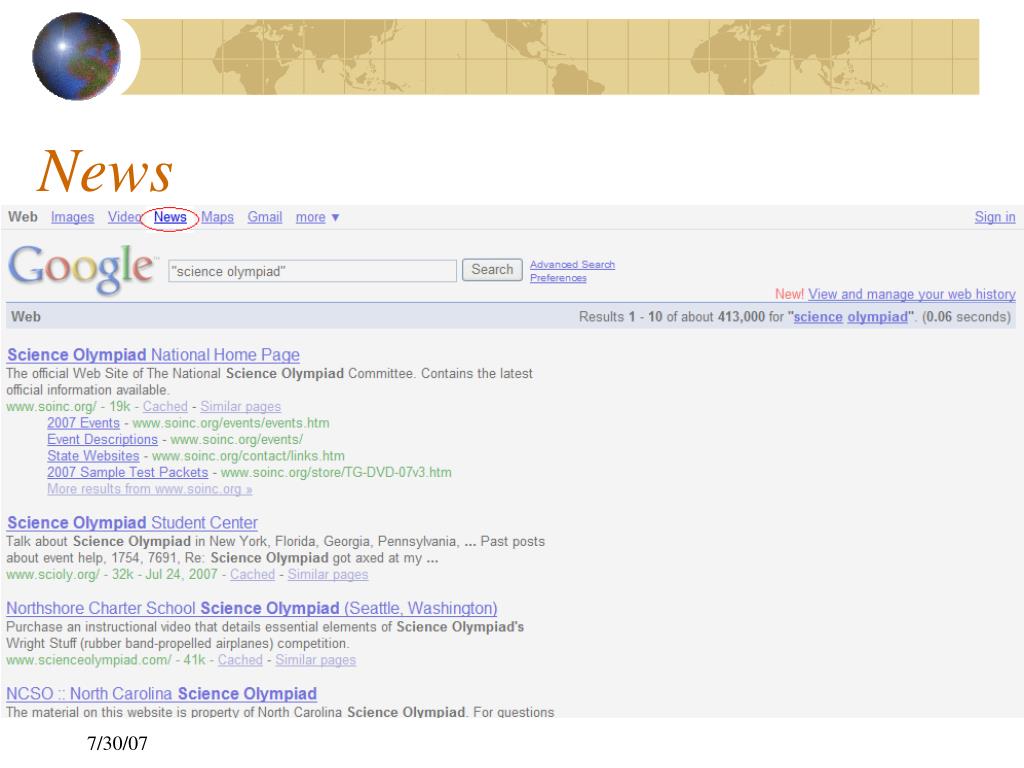Open the Event Descriptions sublink
1024x768 pixels.
tap(103, 440)
